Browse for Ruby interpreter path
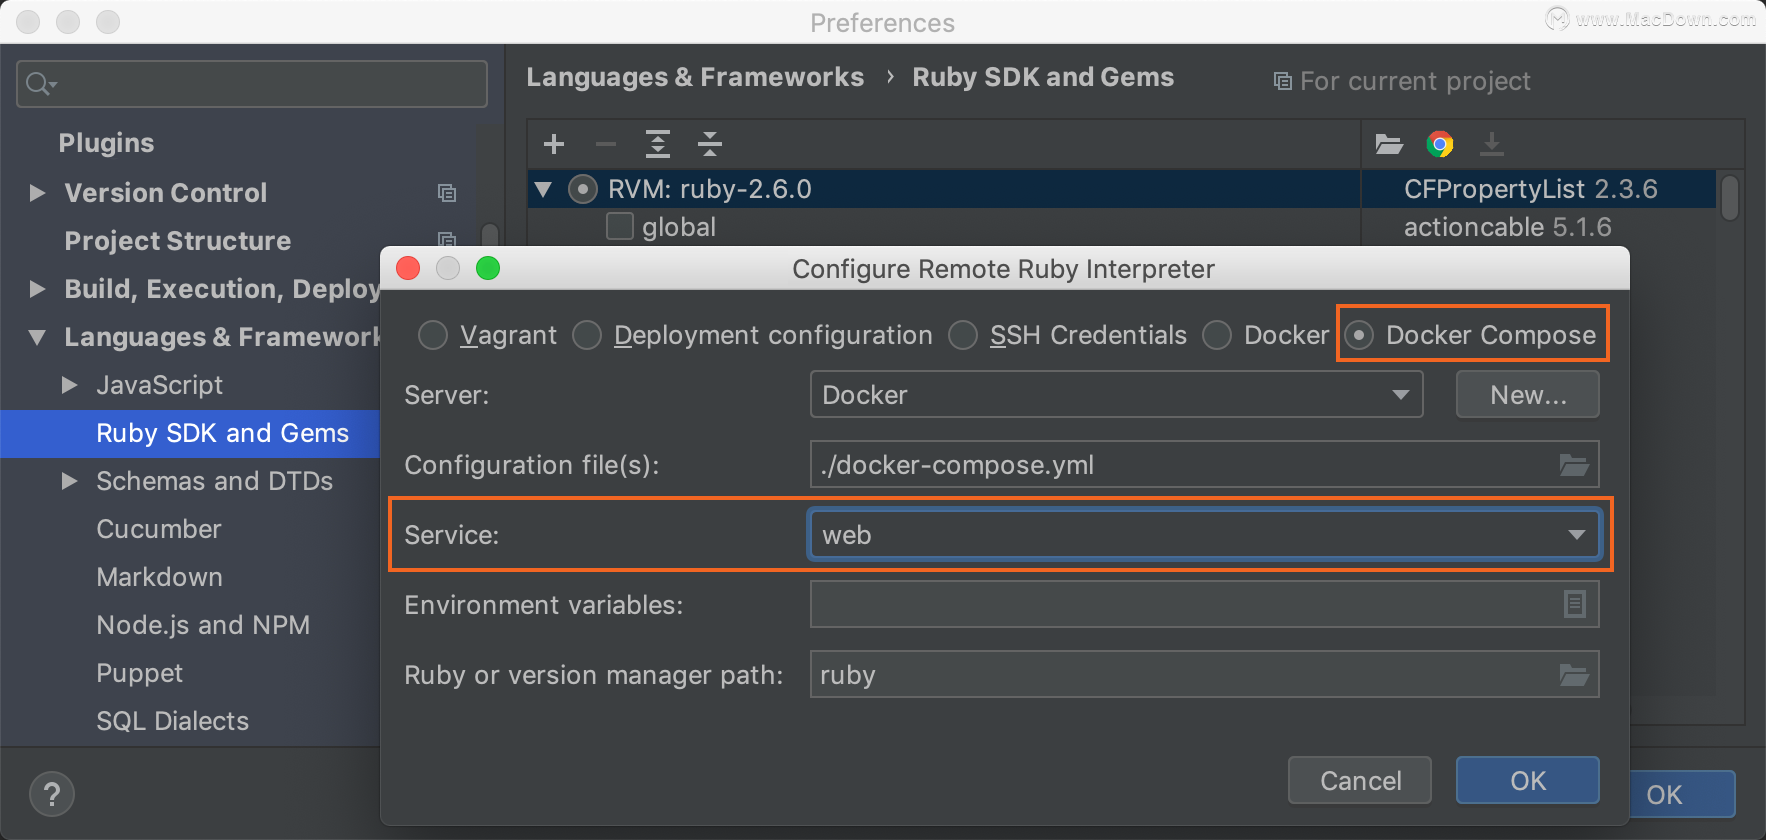This screenshot has width=1766, height=840. (x=1574, y=675)
